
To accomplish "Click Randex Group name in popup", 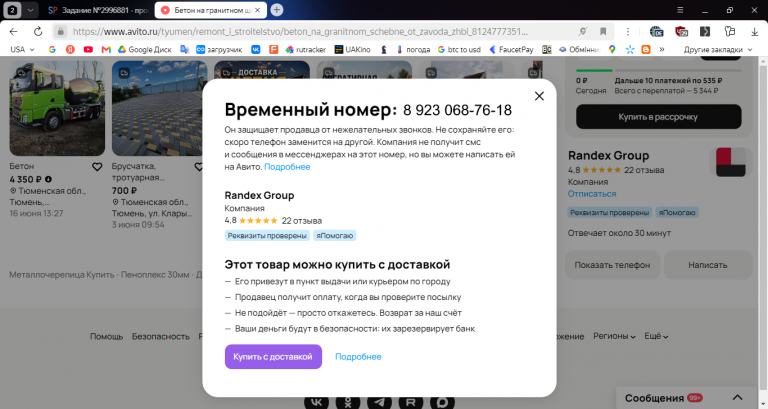I will [x=259, y=195].
